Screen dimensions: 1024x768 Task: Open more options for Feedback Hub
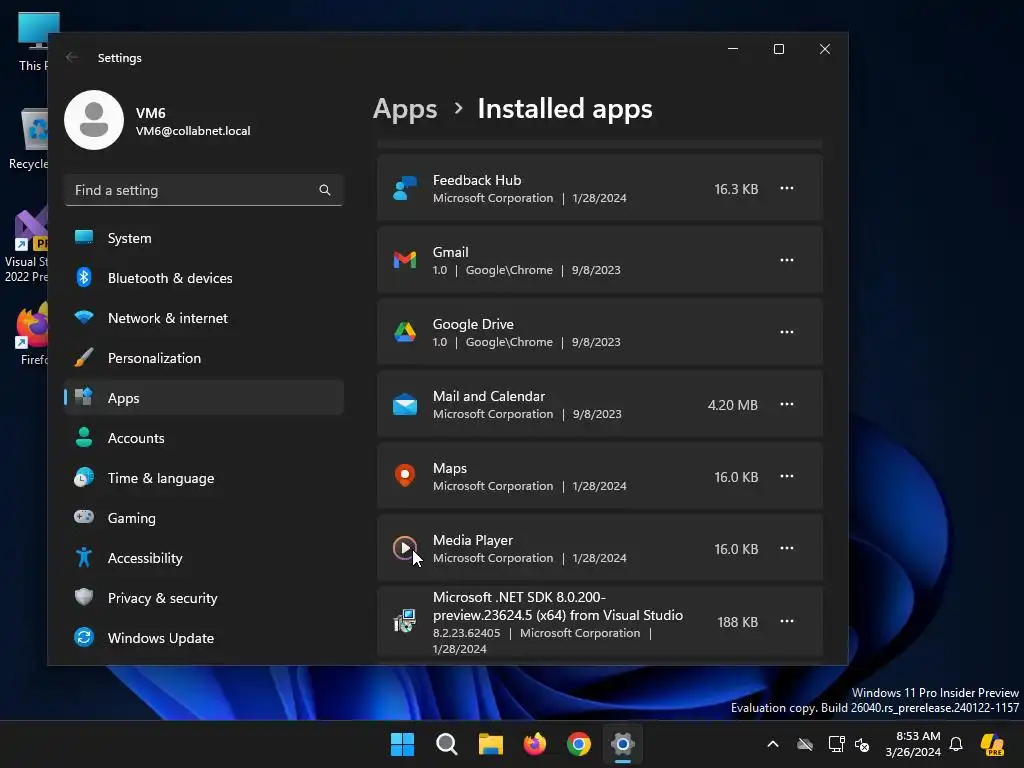point(787,188)
